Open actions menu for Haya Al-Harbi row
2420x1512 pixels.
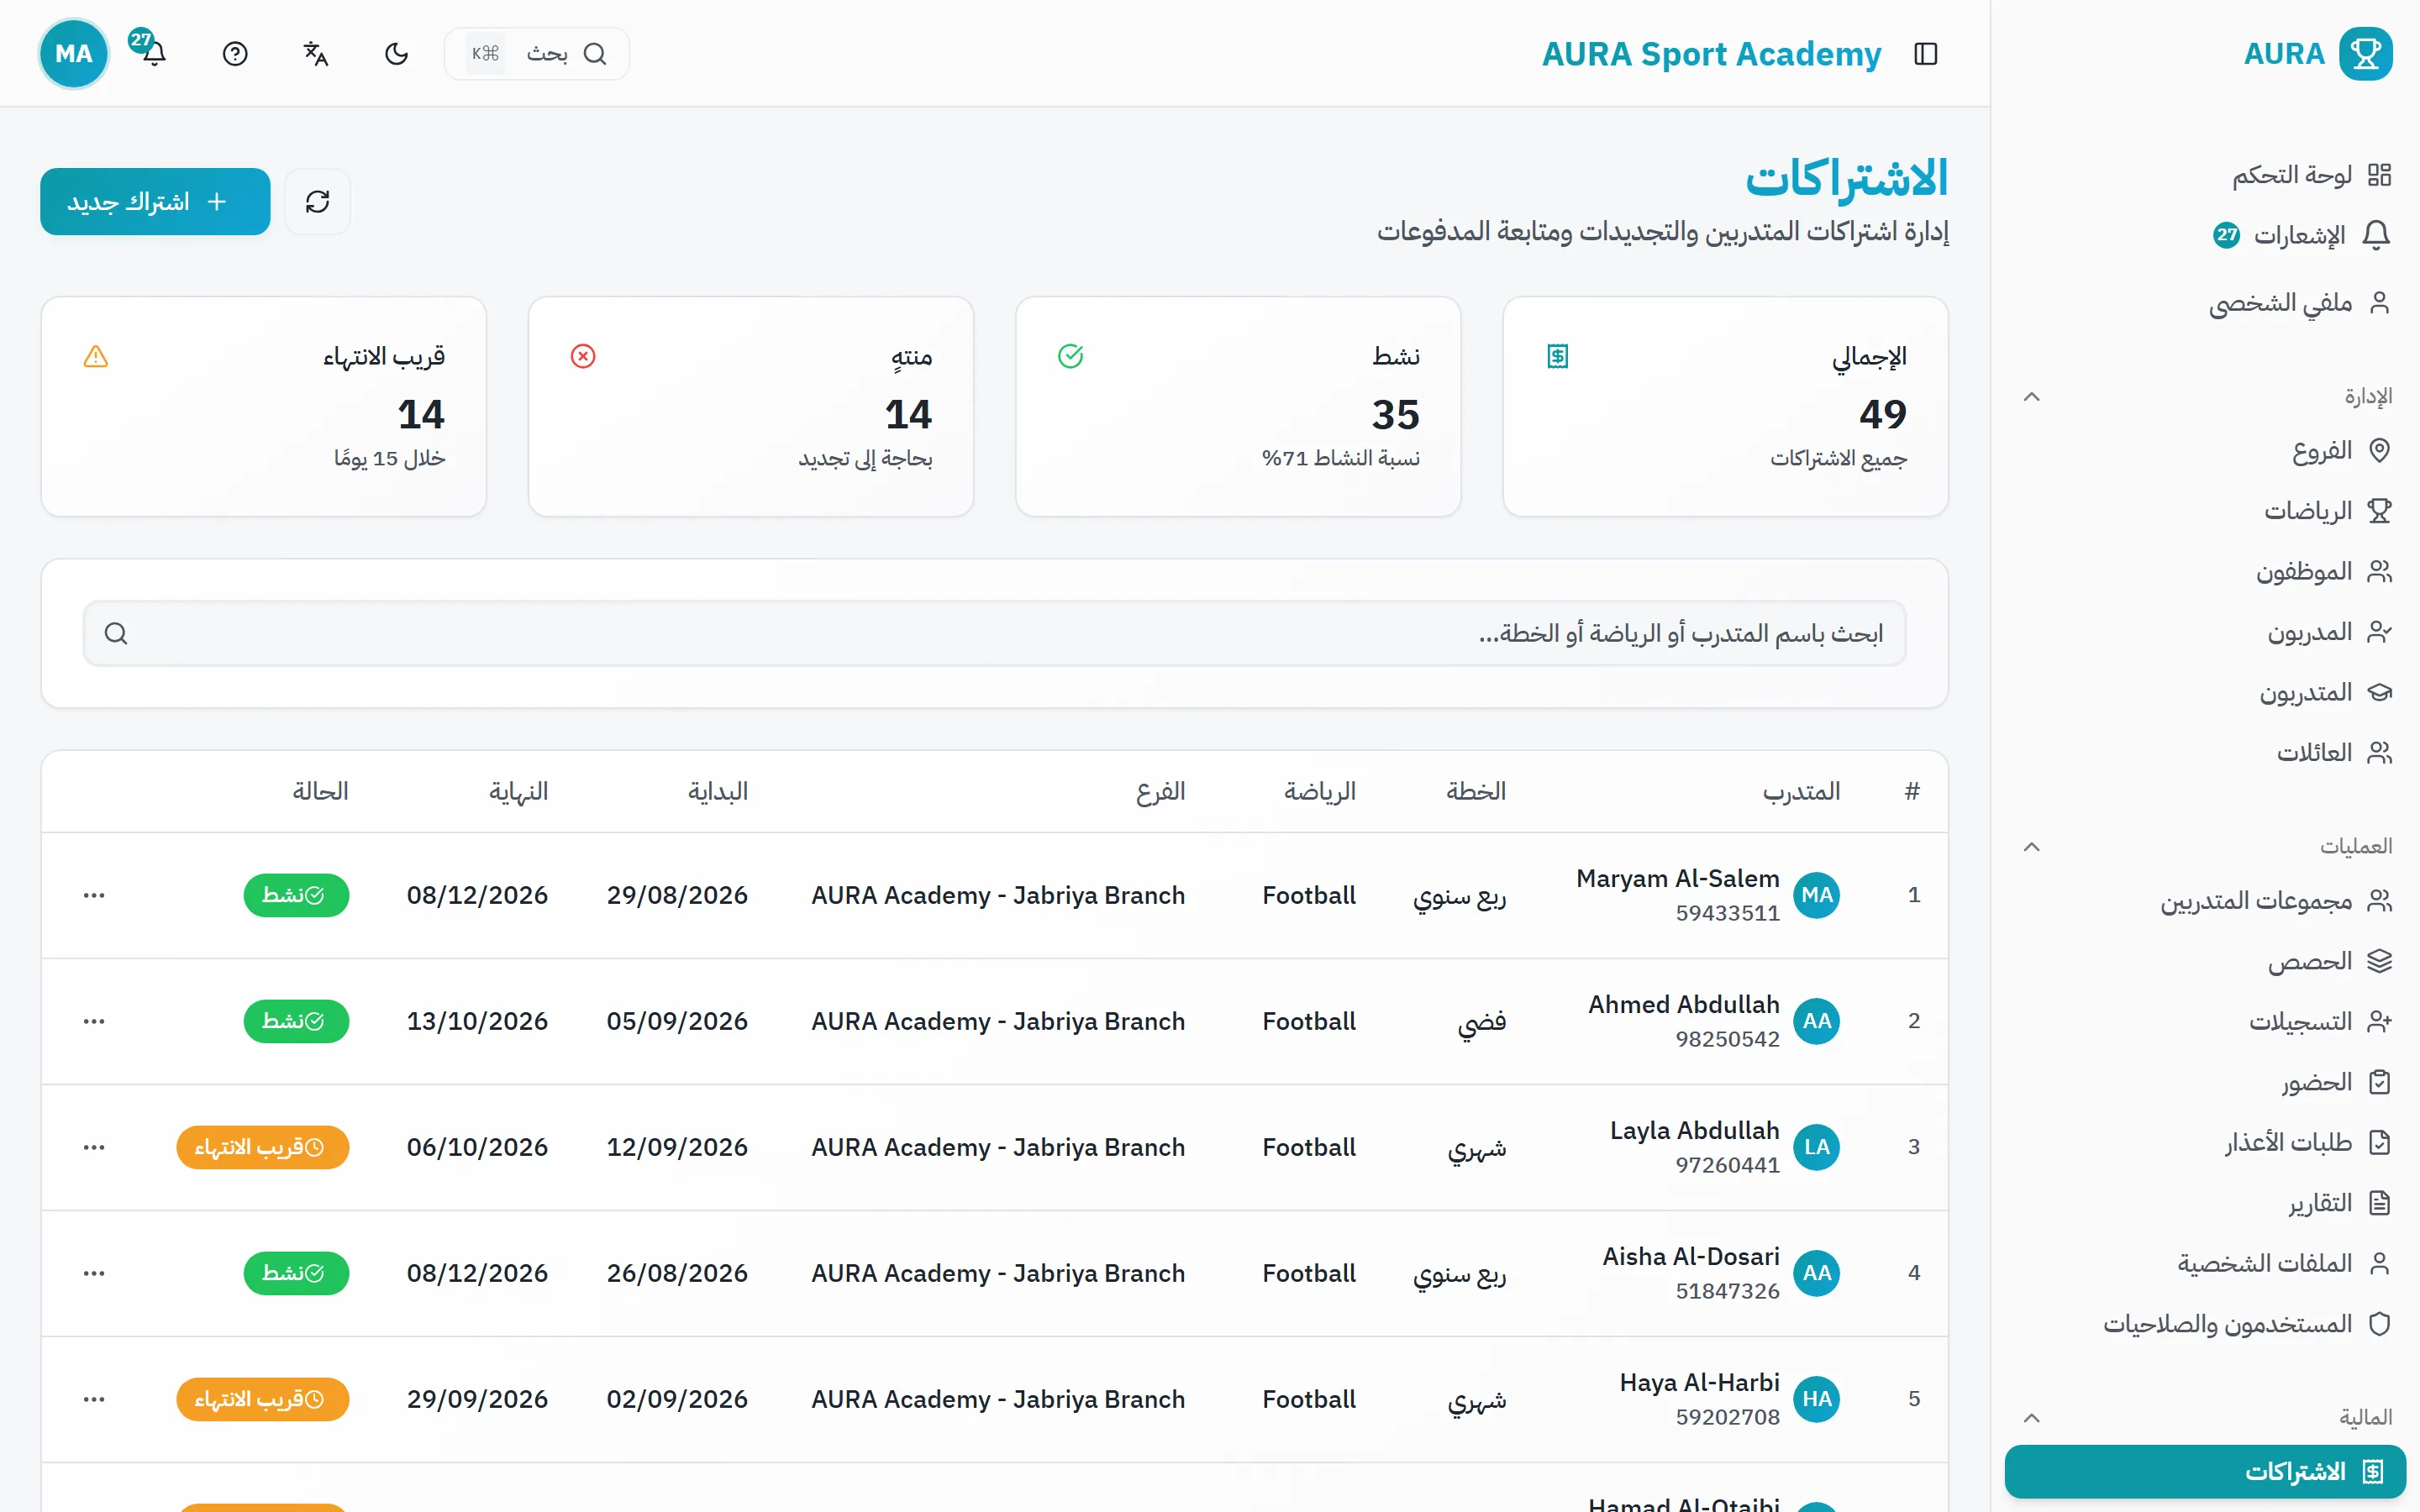(x=94, y=1399)
